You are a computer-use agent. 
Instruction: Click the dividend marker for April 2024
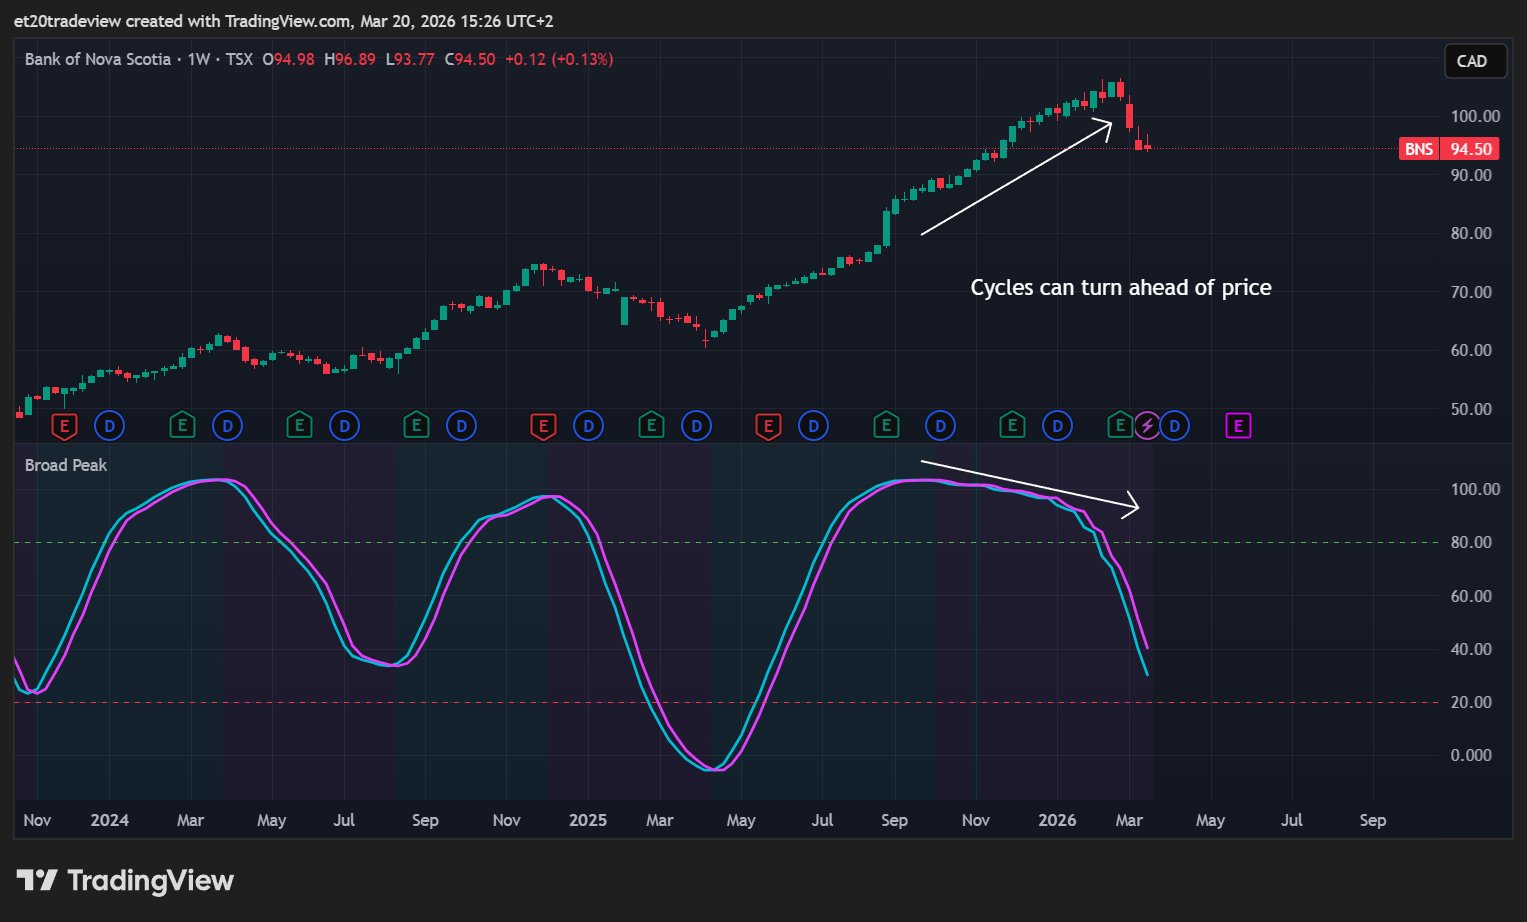click(228, 426)
